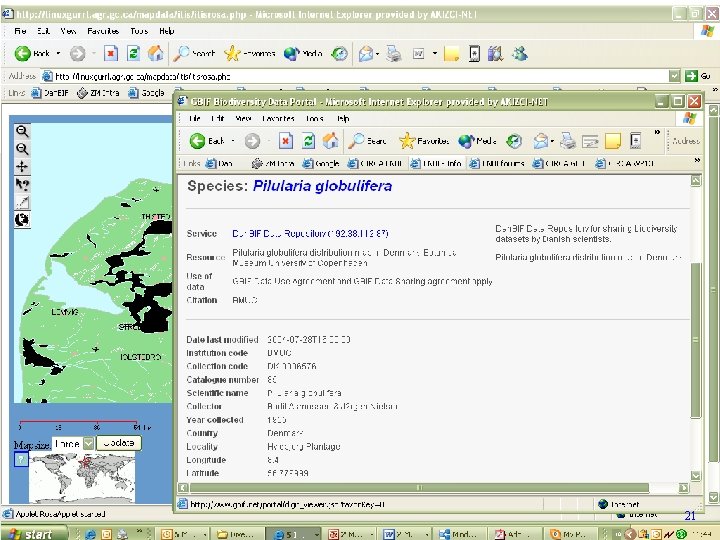Click Home in the background map window toolbar
720x540 pixels.
click(x=156, y=53)
